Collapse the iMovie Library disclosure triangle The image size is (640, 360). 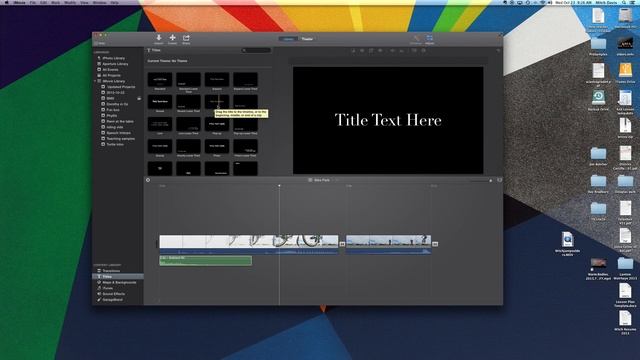coord(95,81)
